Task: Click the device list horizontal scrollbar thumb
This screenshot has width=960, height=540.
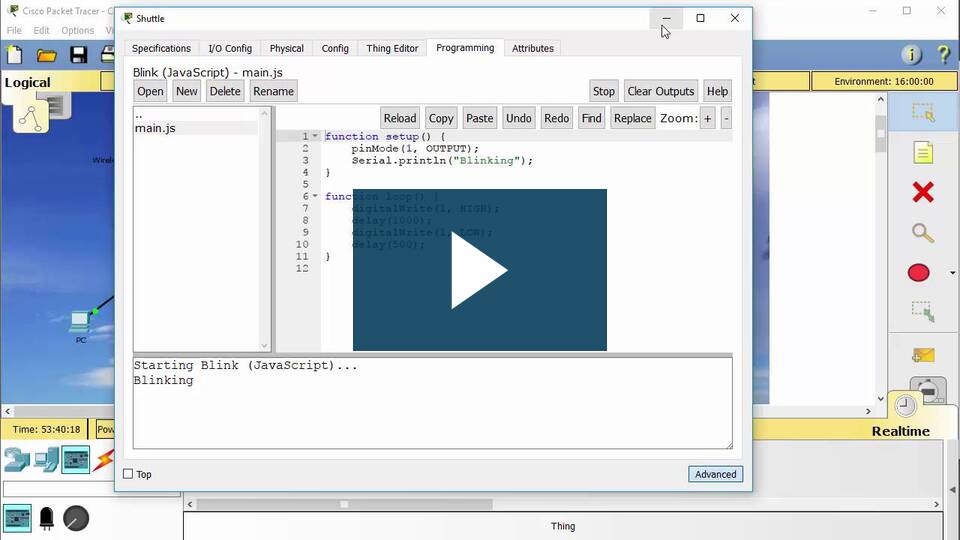Action: coord(344,504)
